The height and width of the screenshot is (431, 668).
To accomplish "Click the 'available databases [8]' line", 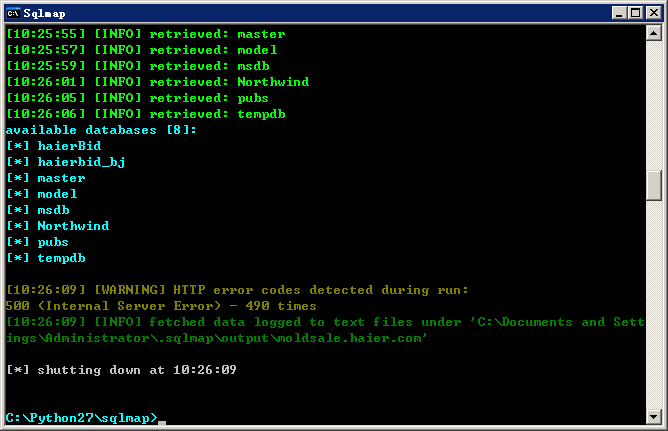I will click(101, 130).
